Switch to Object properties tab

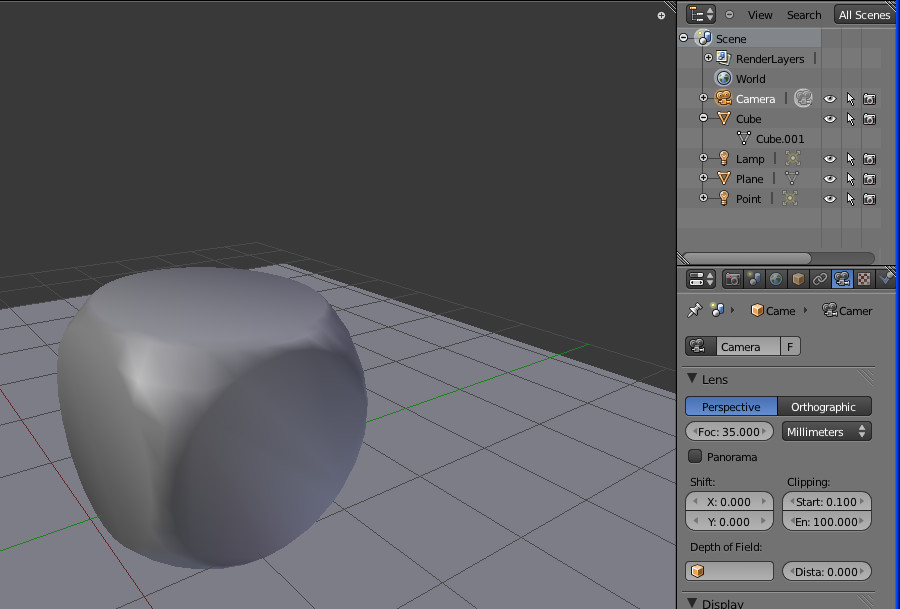[798, 280]
